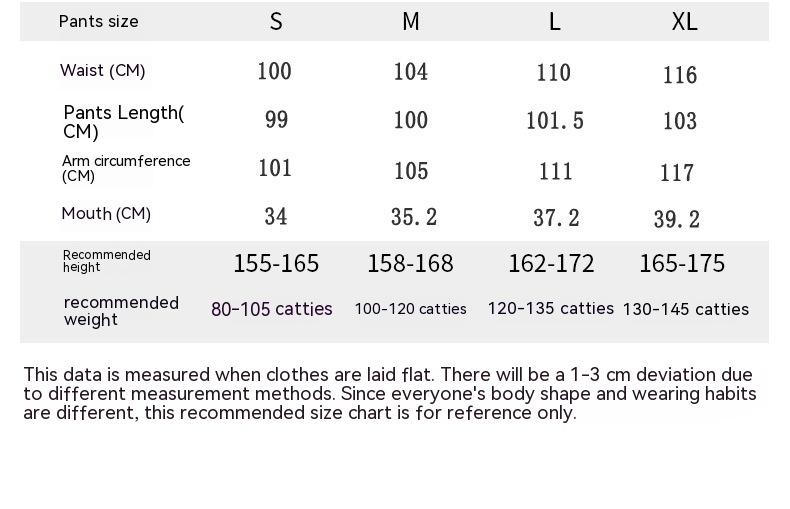Image resolution: width=790 pixels, height=509 pixels.
Task: Select the "Mouth (CM)" row label
Action: tap(106, 214)
